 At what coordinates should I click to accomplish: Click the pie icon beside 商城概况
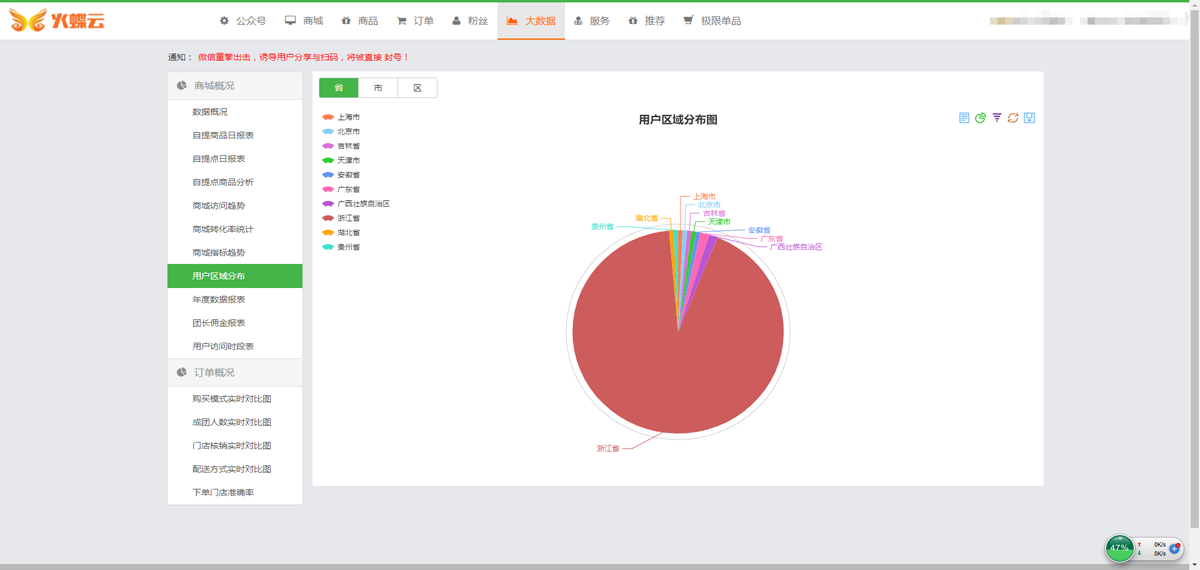point(181,86)
